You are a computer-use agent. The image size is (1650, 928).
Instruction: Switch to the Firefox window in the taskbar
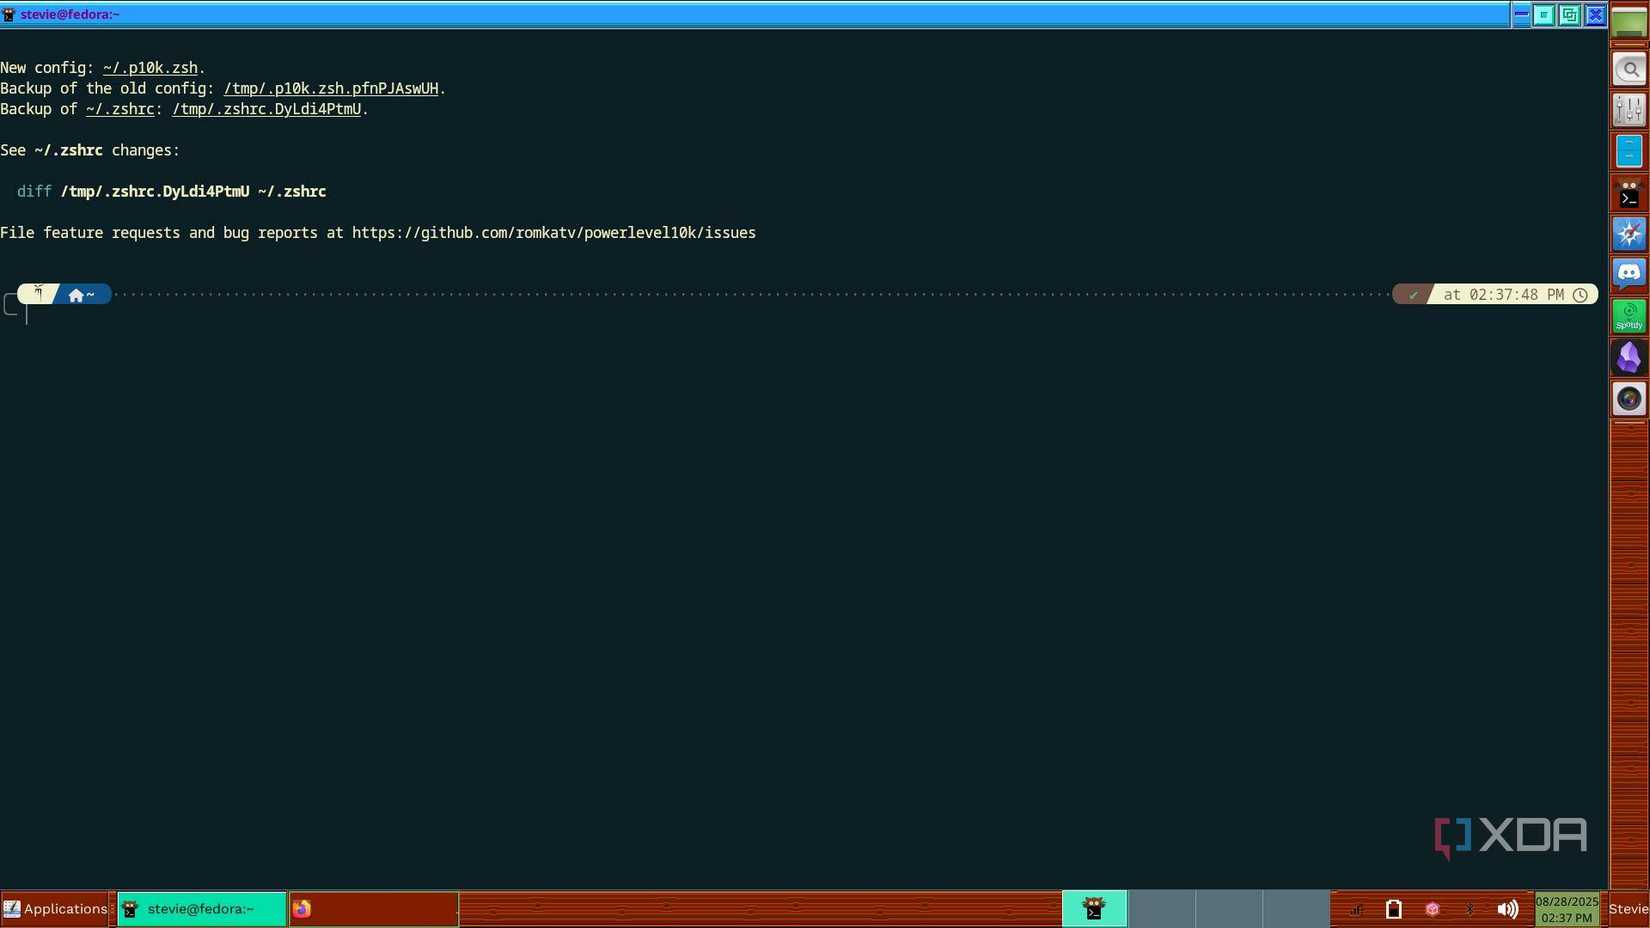pos(303,909)
